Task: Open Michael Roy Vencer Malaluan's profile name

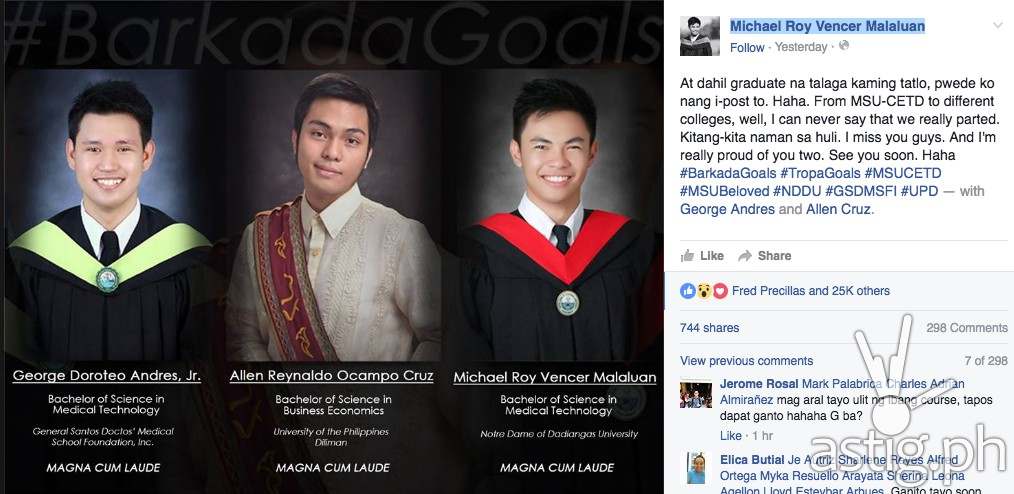Action: [827, 26]
